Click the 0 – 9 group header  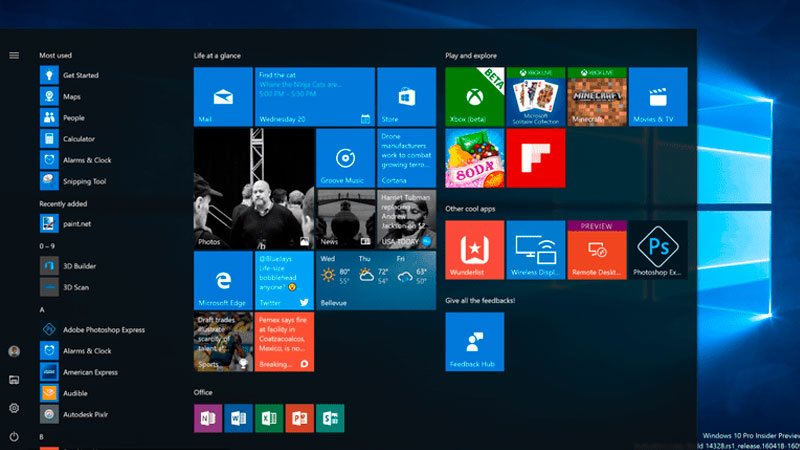pos(47,245)
